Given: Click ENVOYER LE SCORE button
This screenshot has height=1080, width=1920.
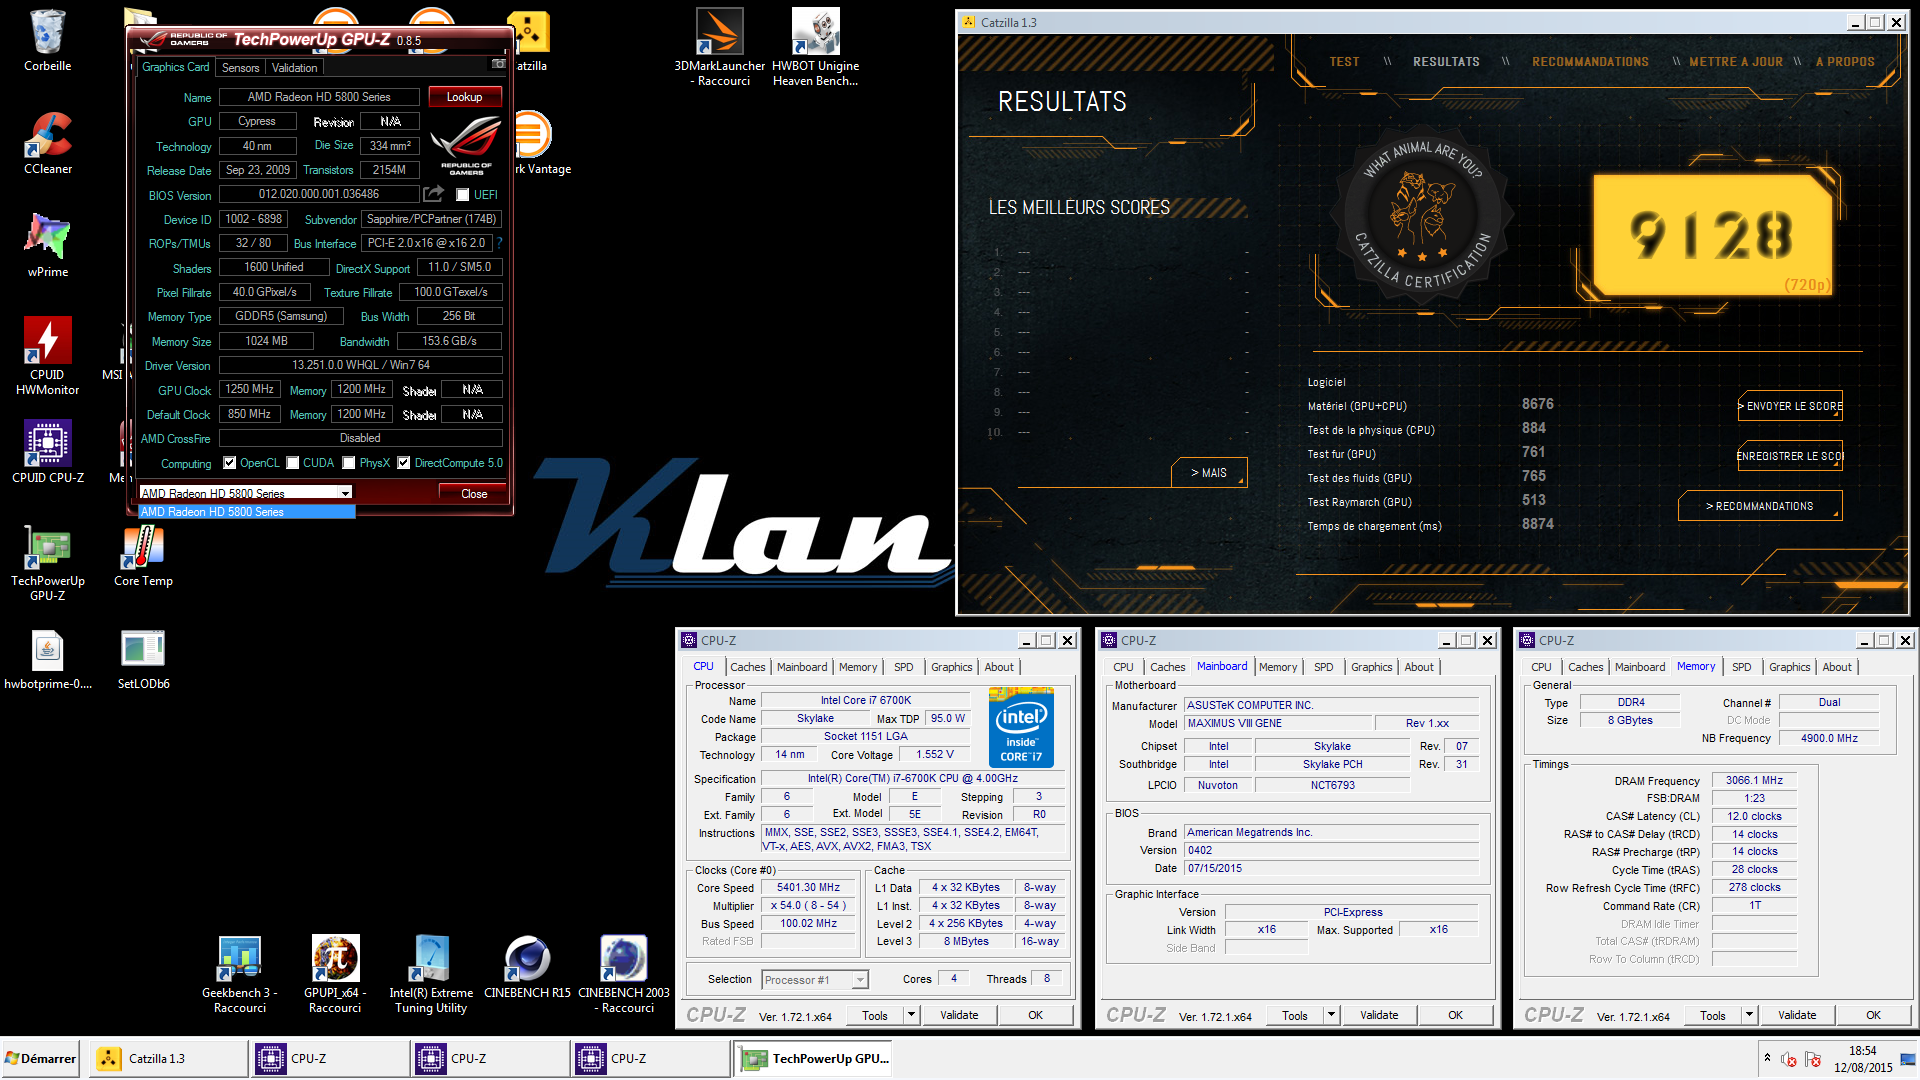Looking at the screenshot, I should pyautogui.click(x=1790, y=406).
